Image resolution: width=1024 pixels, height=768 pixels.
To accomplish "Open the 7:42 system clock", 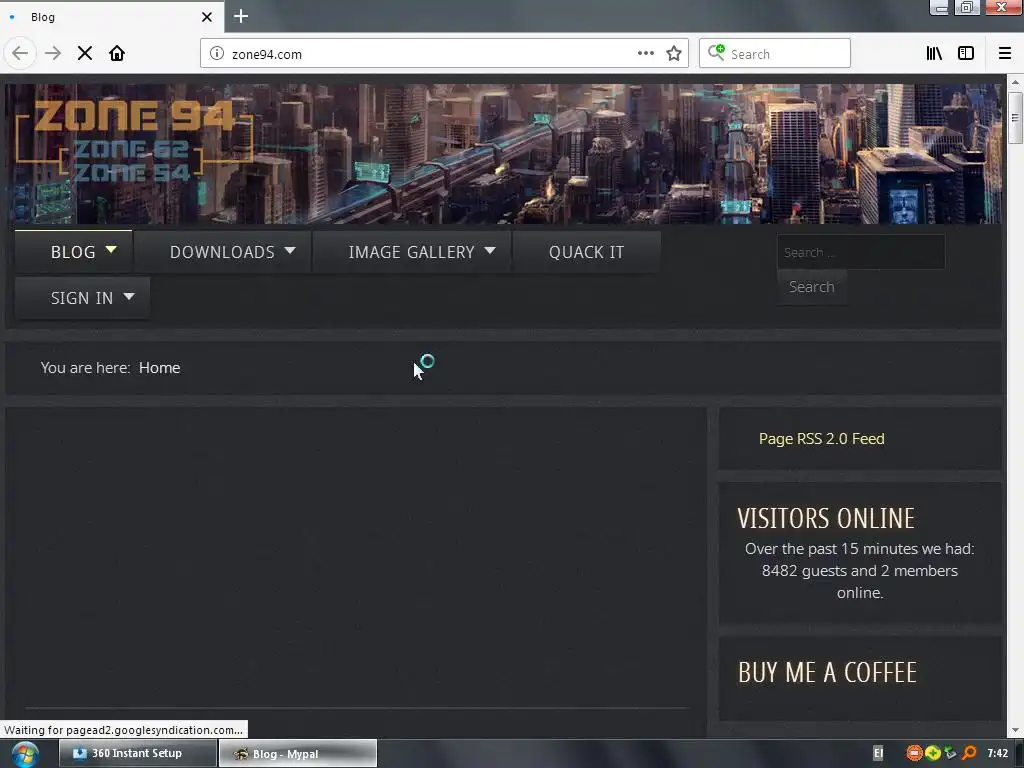I will [x=998, y=754].
